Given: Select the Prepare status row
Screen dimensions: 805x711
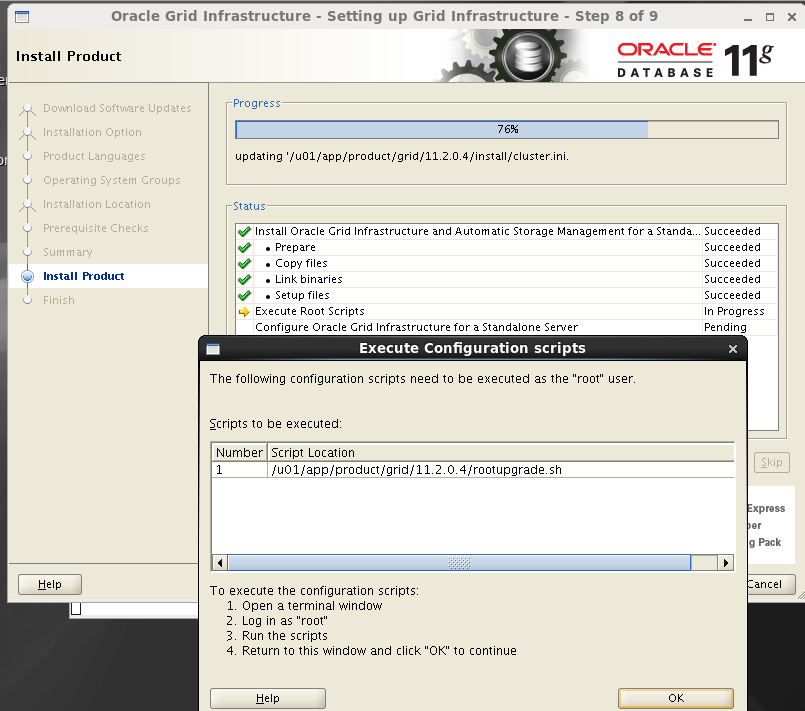Looking at the screenshot, I should 507,247.
